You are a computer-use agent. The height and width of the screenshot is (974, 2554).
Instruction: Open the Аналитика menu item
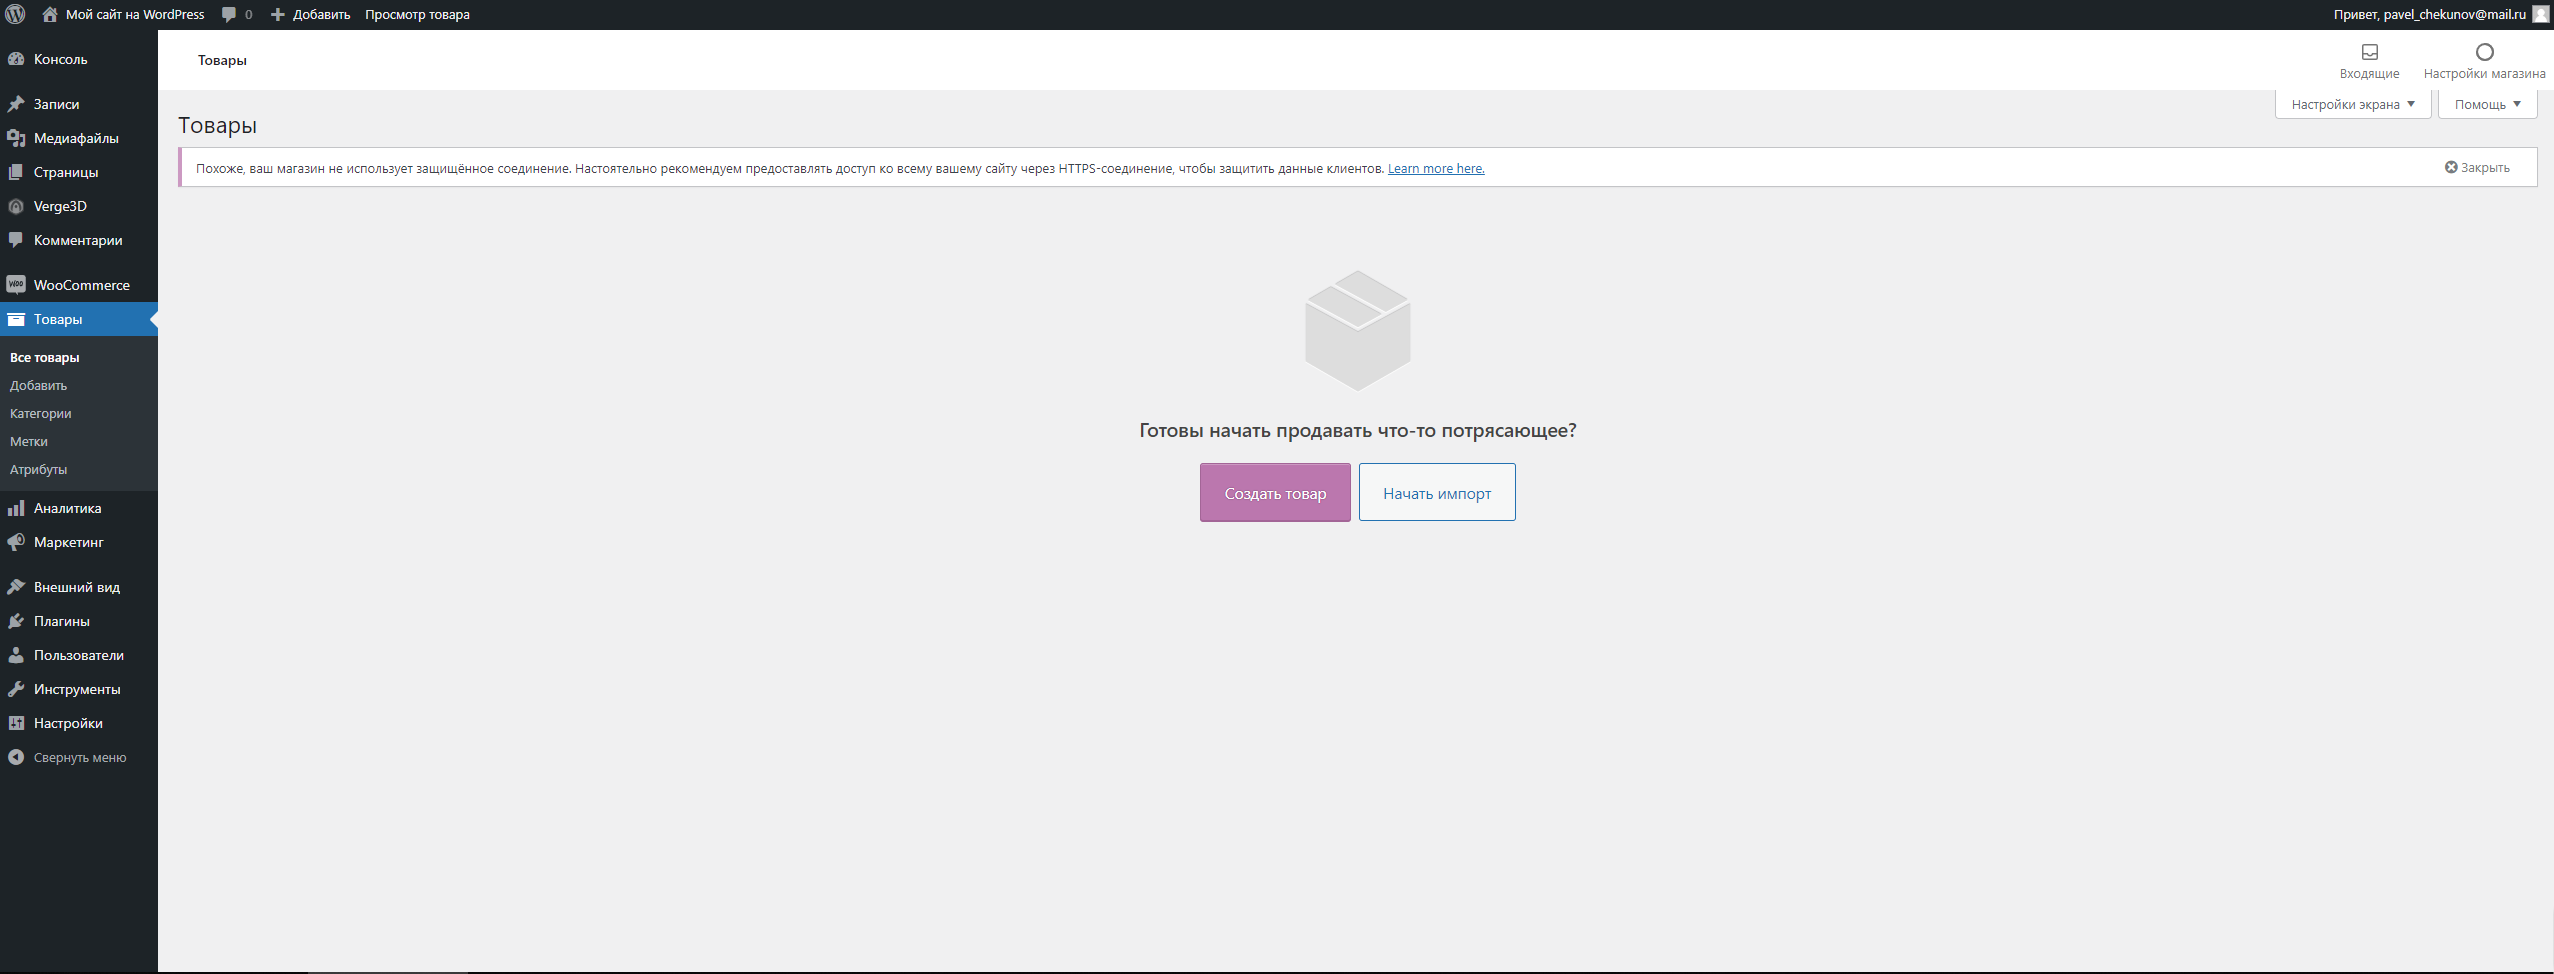pos(79,508)
